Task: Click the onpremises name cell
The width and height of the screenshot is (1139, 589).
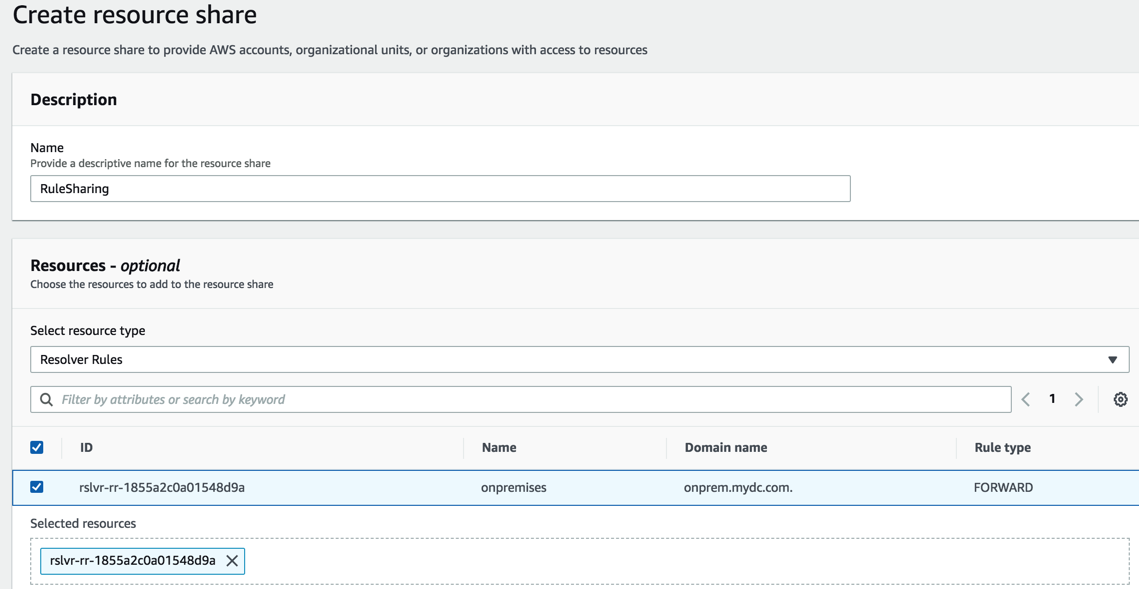Action: [x=514, y=487]
